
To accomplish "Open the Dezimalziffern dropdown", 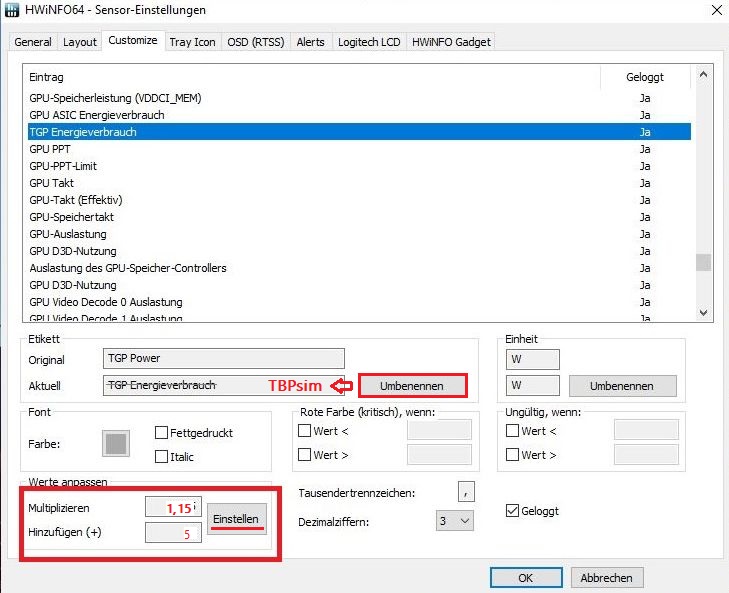I will tap(455, 521).
